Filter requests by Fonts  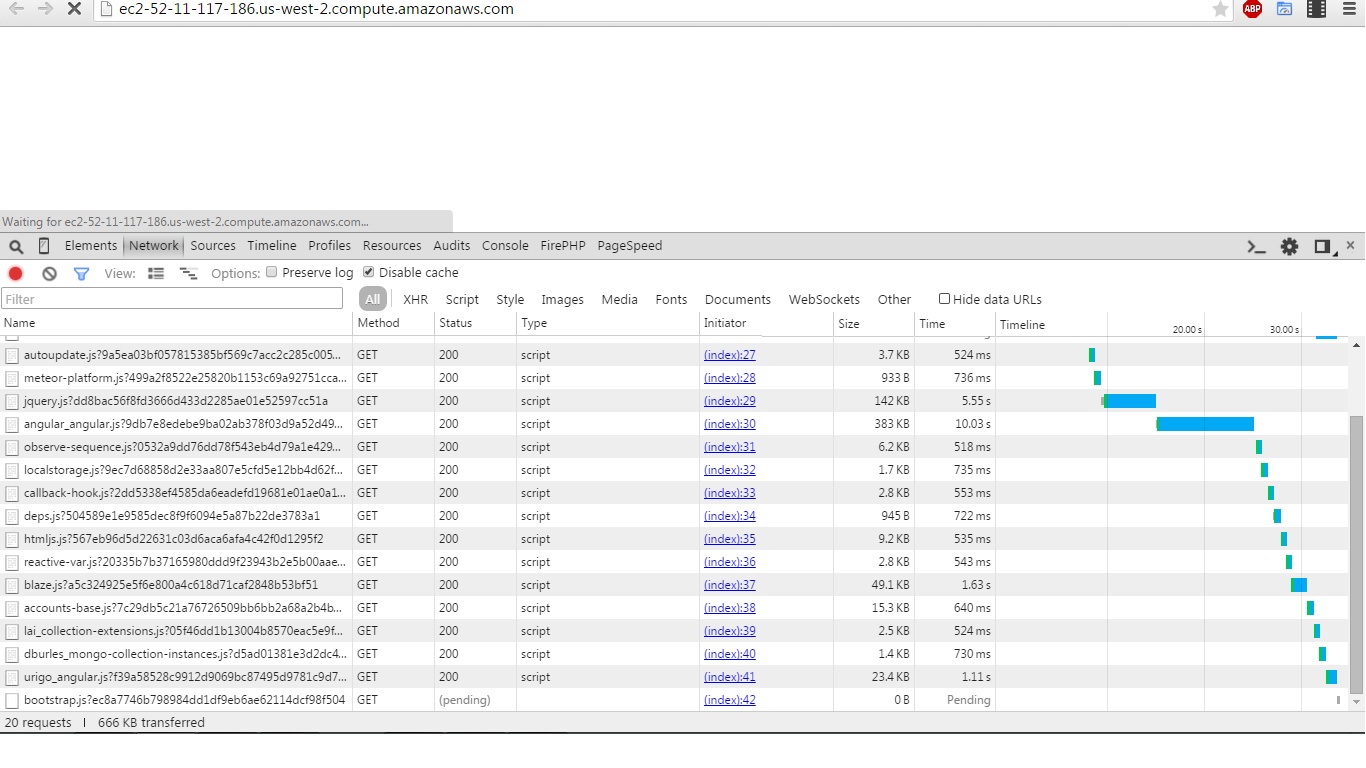click(x=672, y=300)
